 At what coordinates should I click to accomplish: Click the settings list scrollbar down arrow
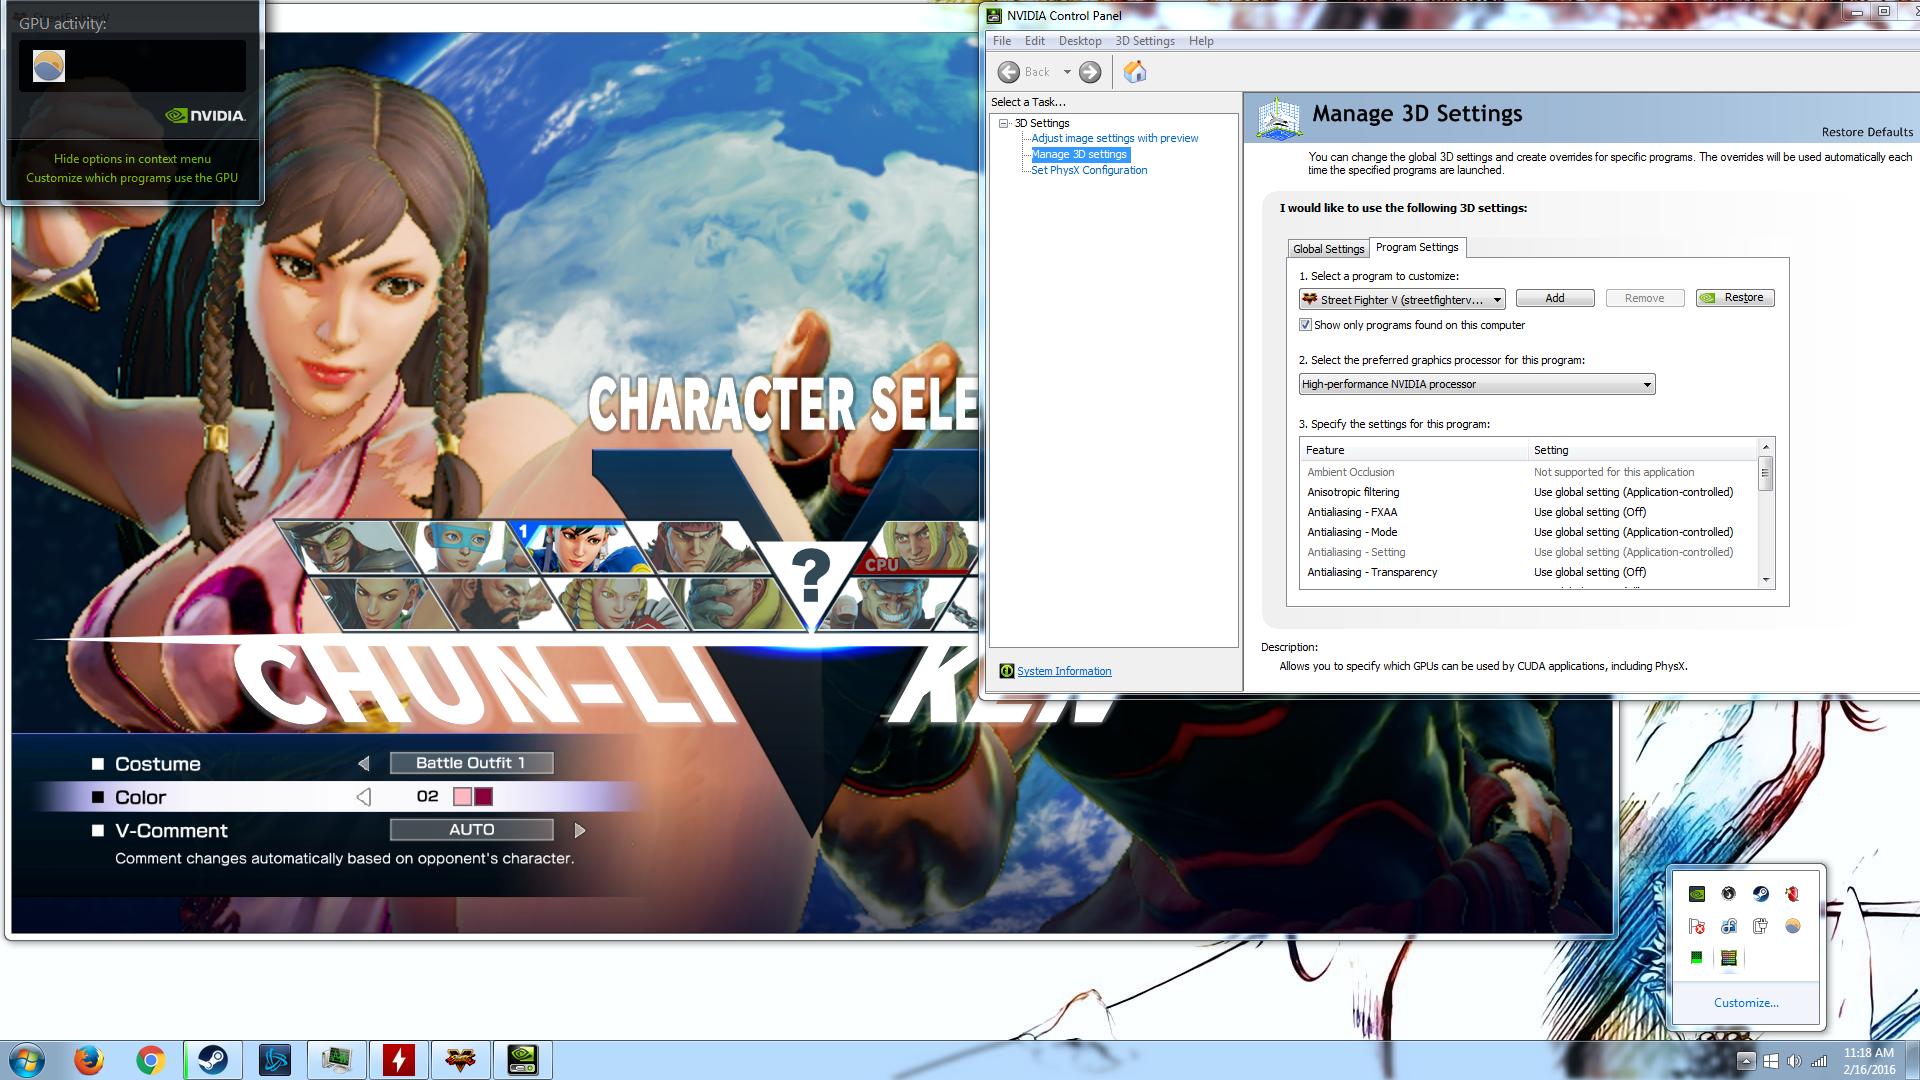(x=1766, y=580)
